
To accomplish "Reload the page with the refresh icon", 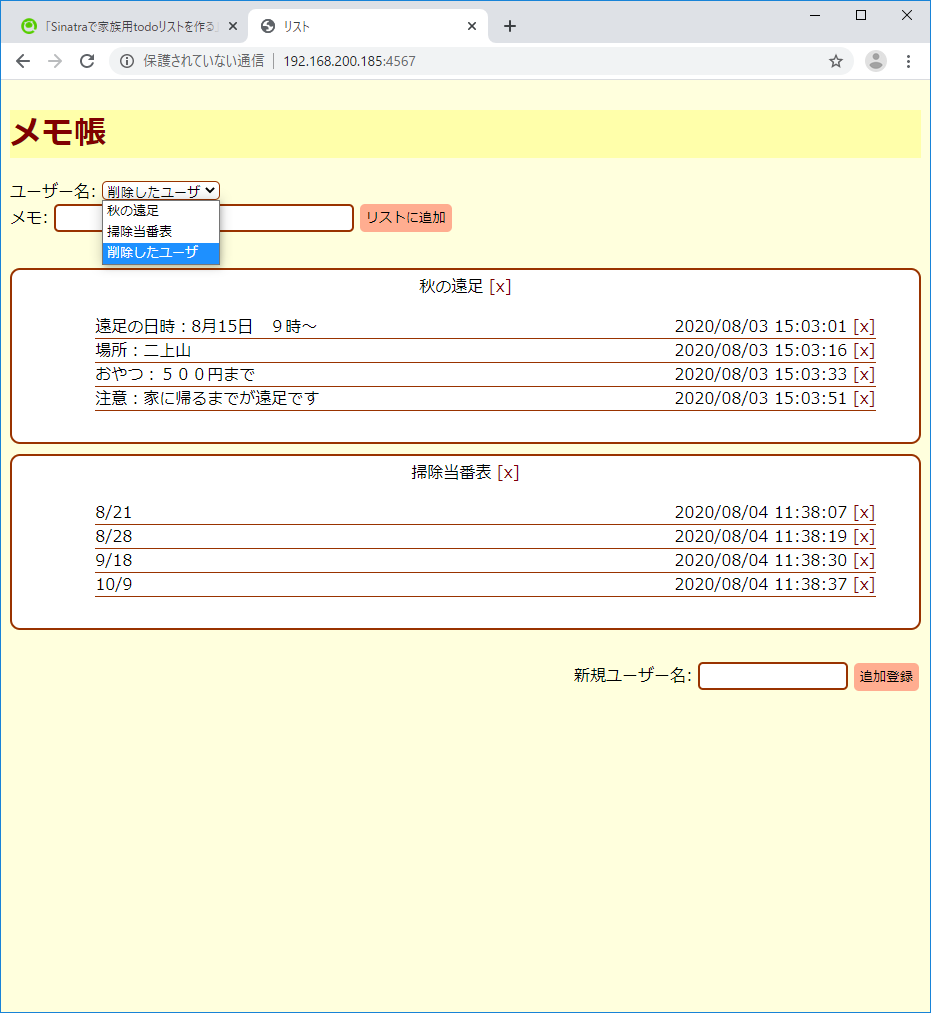I will coord(87,61).
